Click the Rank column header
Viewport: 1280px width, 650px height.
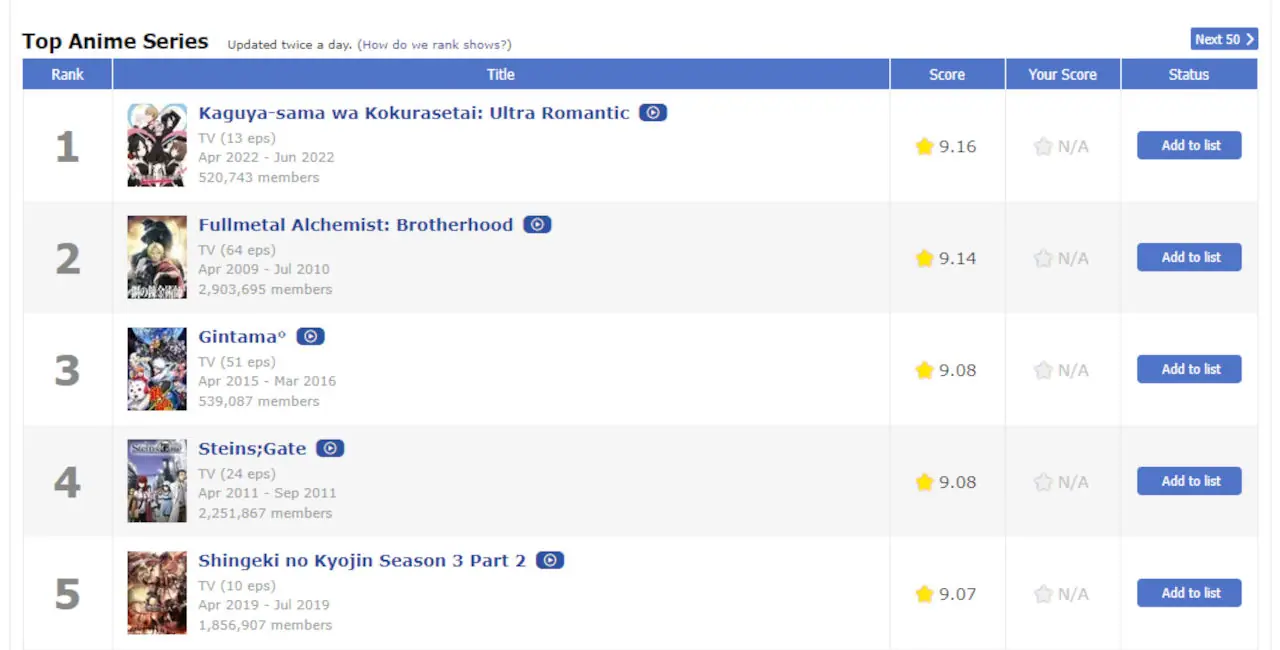pyautogui.click(x=68, y=75)
